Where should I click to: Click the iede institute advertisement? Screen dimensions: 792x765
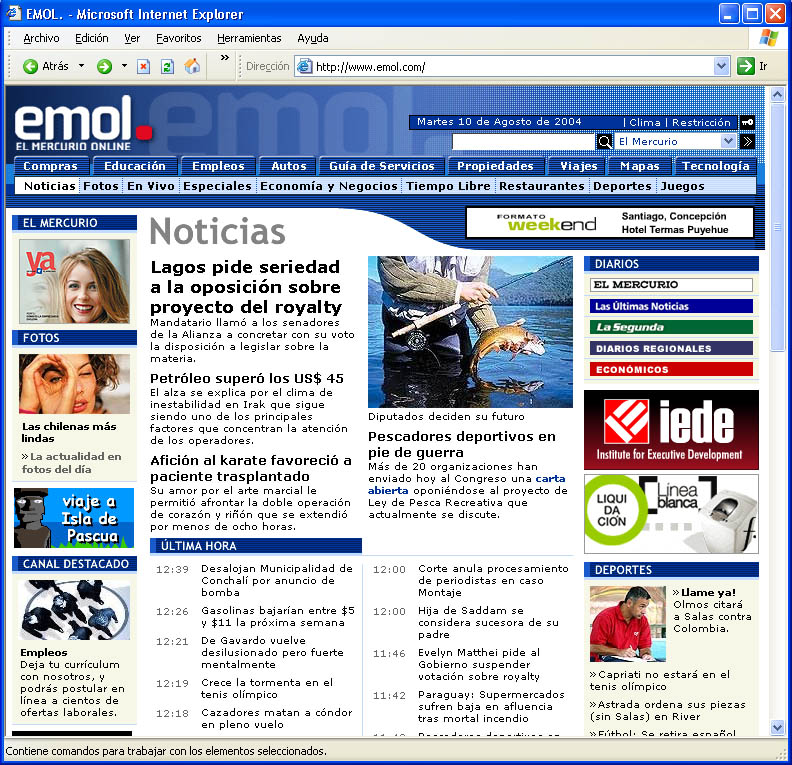click(x=671, y=430)
